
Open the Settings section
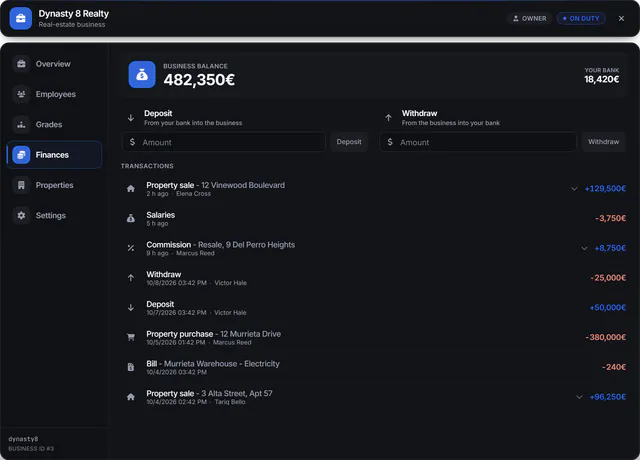tap(54, 215)
